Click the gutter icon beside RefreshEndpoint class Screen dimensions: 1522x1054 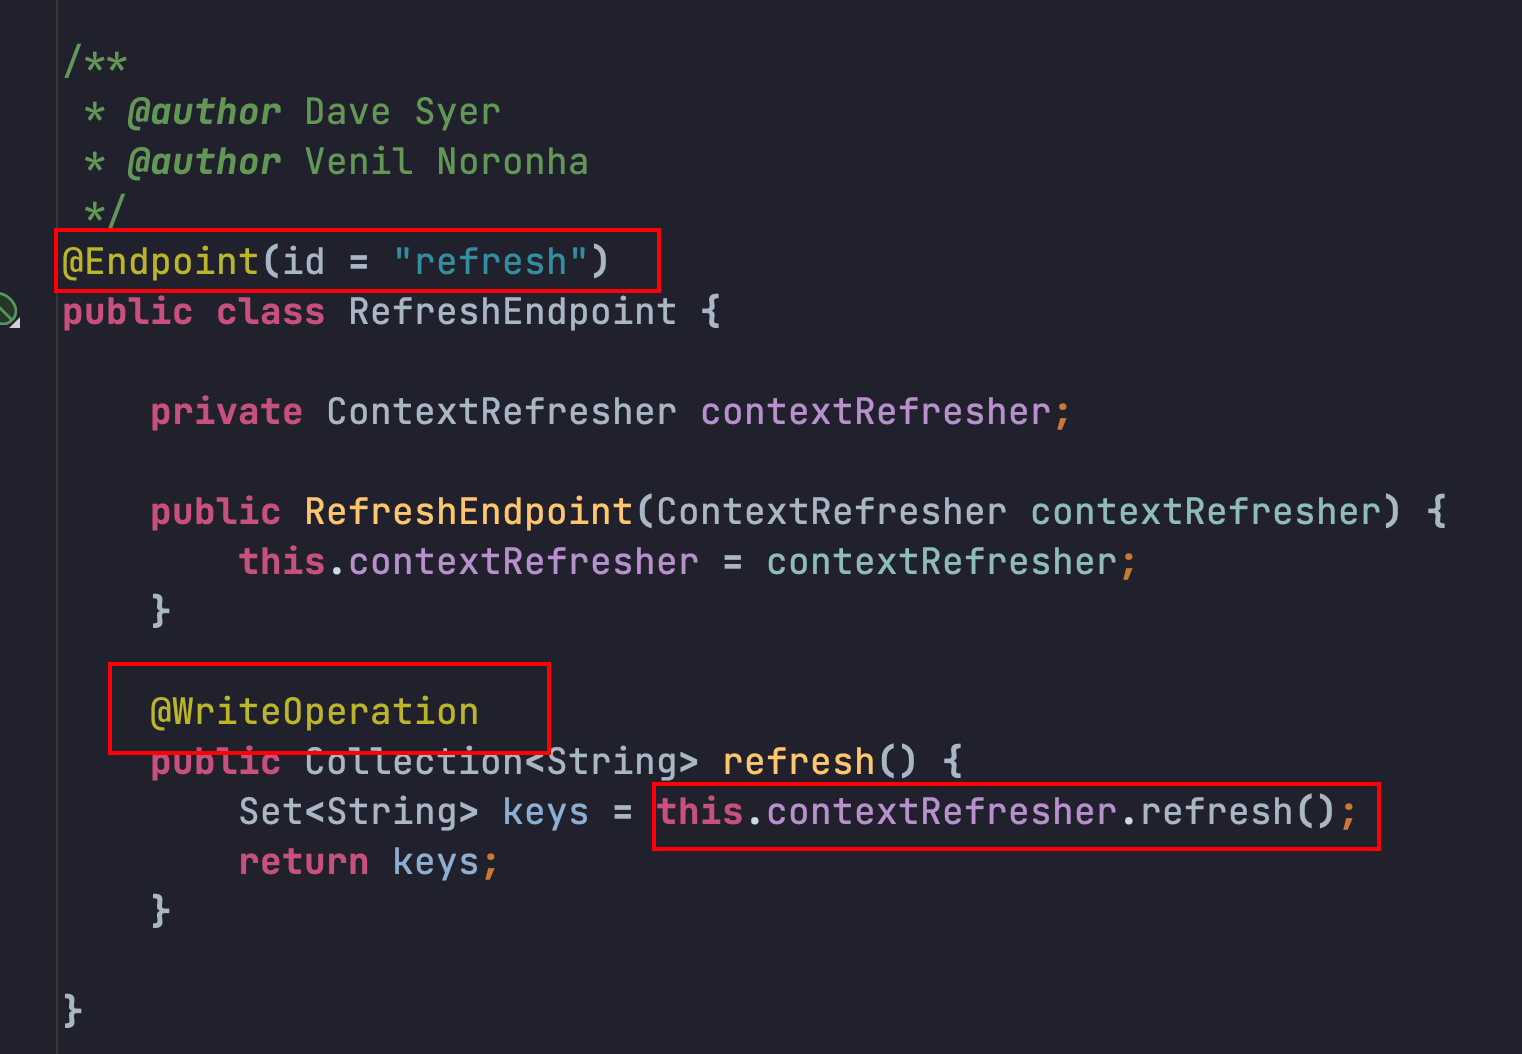[x=8, y=311]
